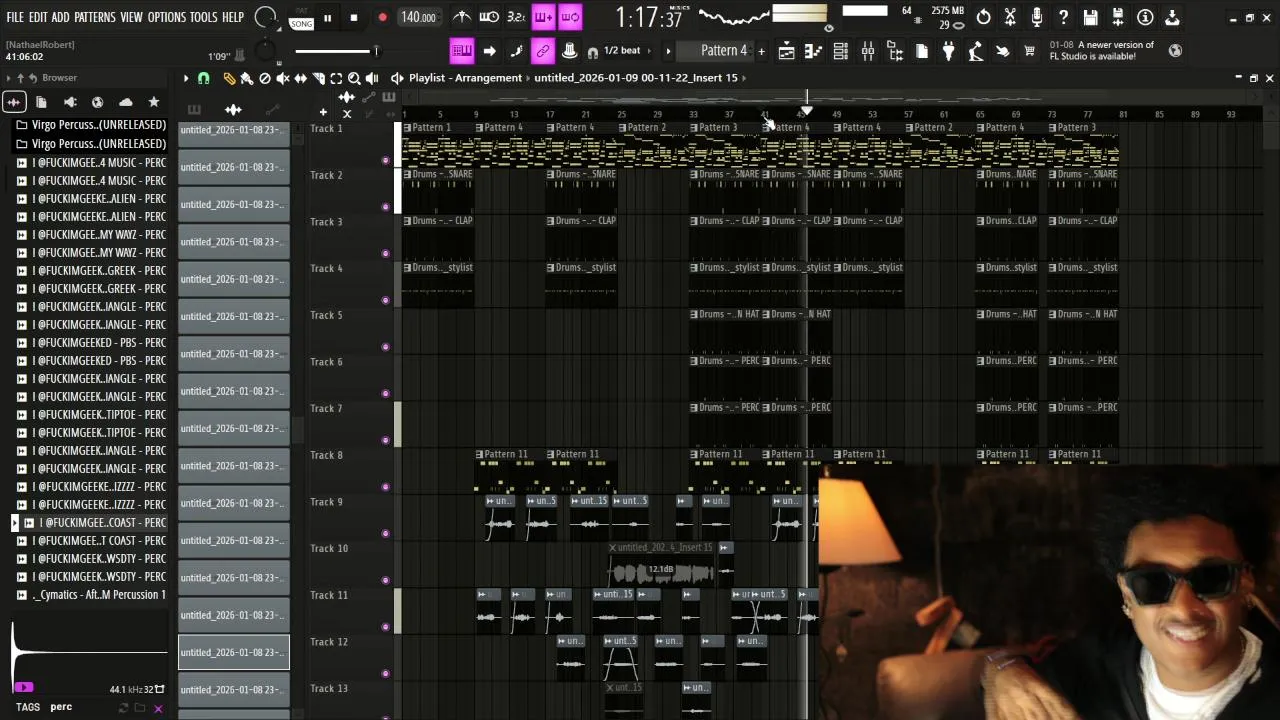Mute Track 6 with its dot
Image resolution: width=1280 pixels, height=720 pixels.
coord(386,393)
